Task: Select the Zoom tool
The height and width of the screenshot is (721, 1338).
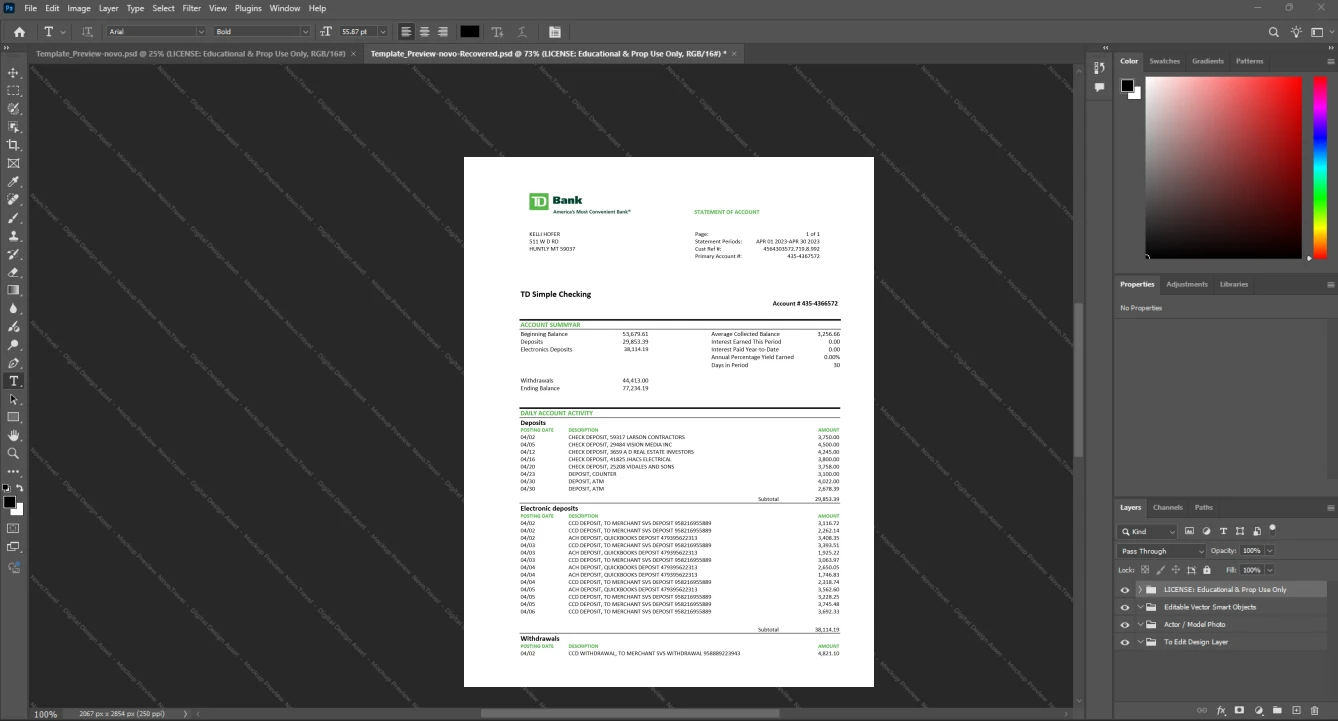Action: pyautogui.click(x=13, y=453)
